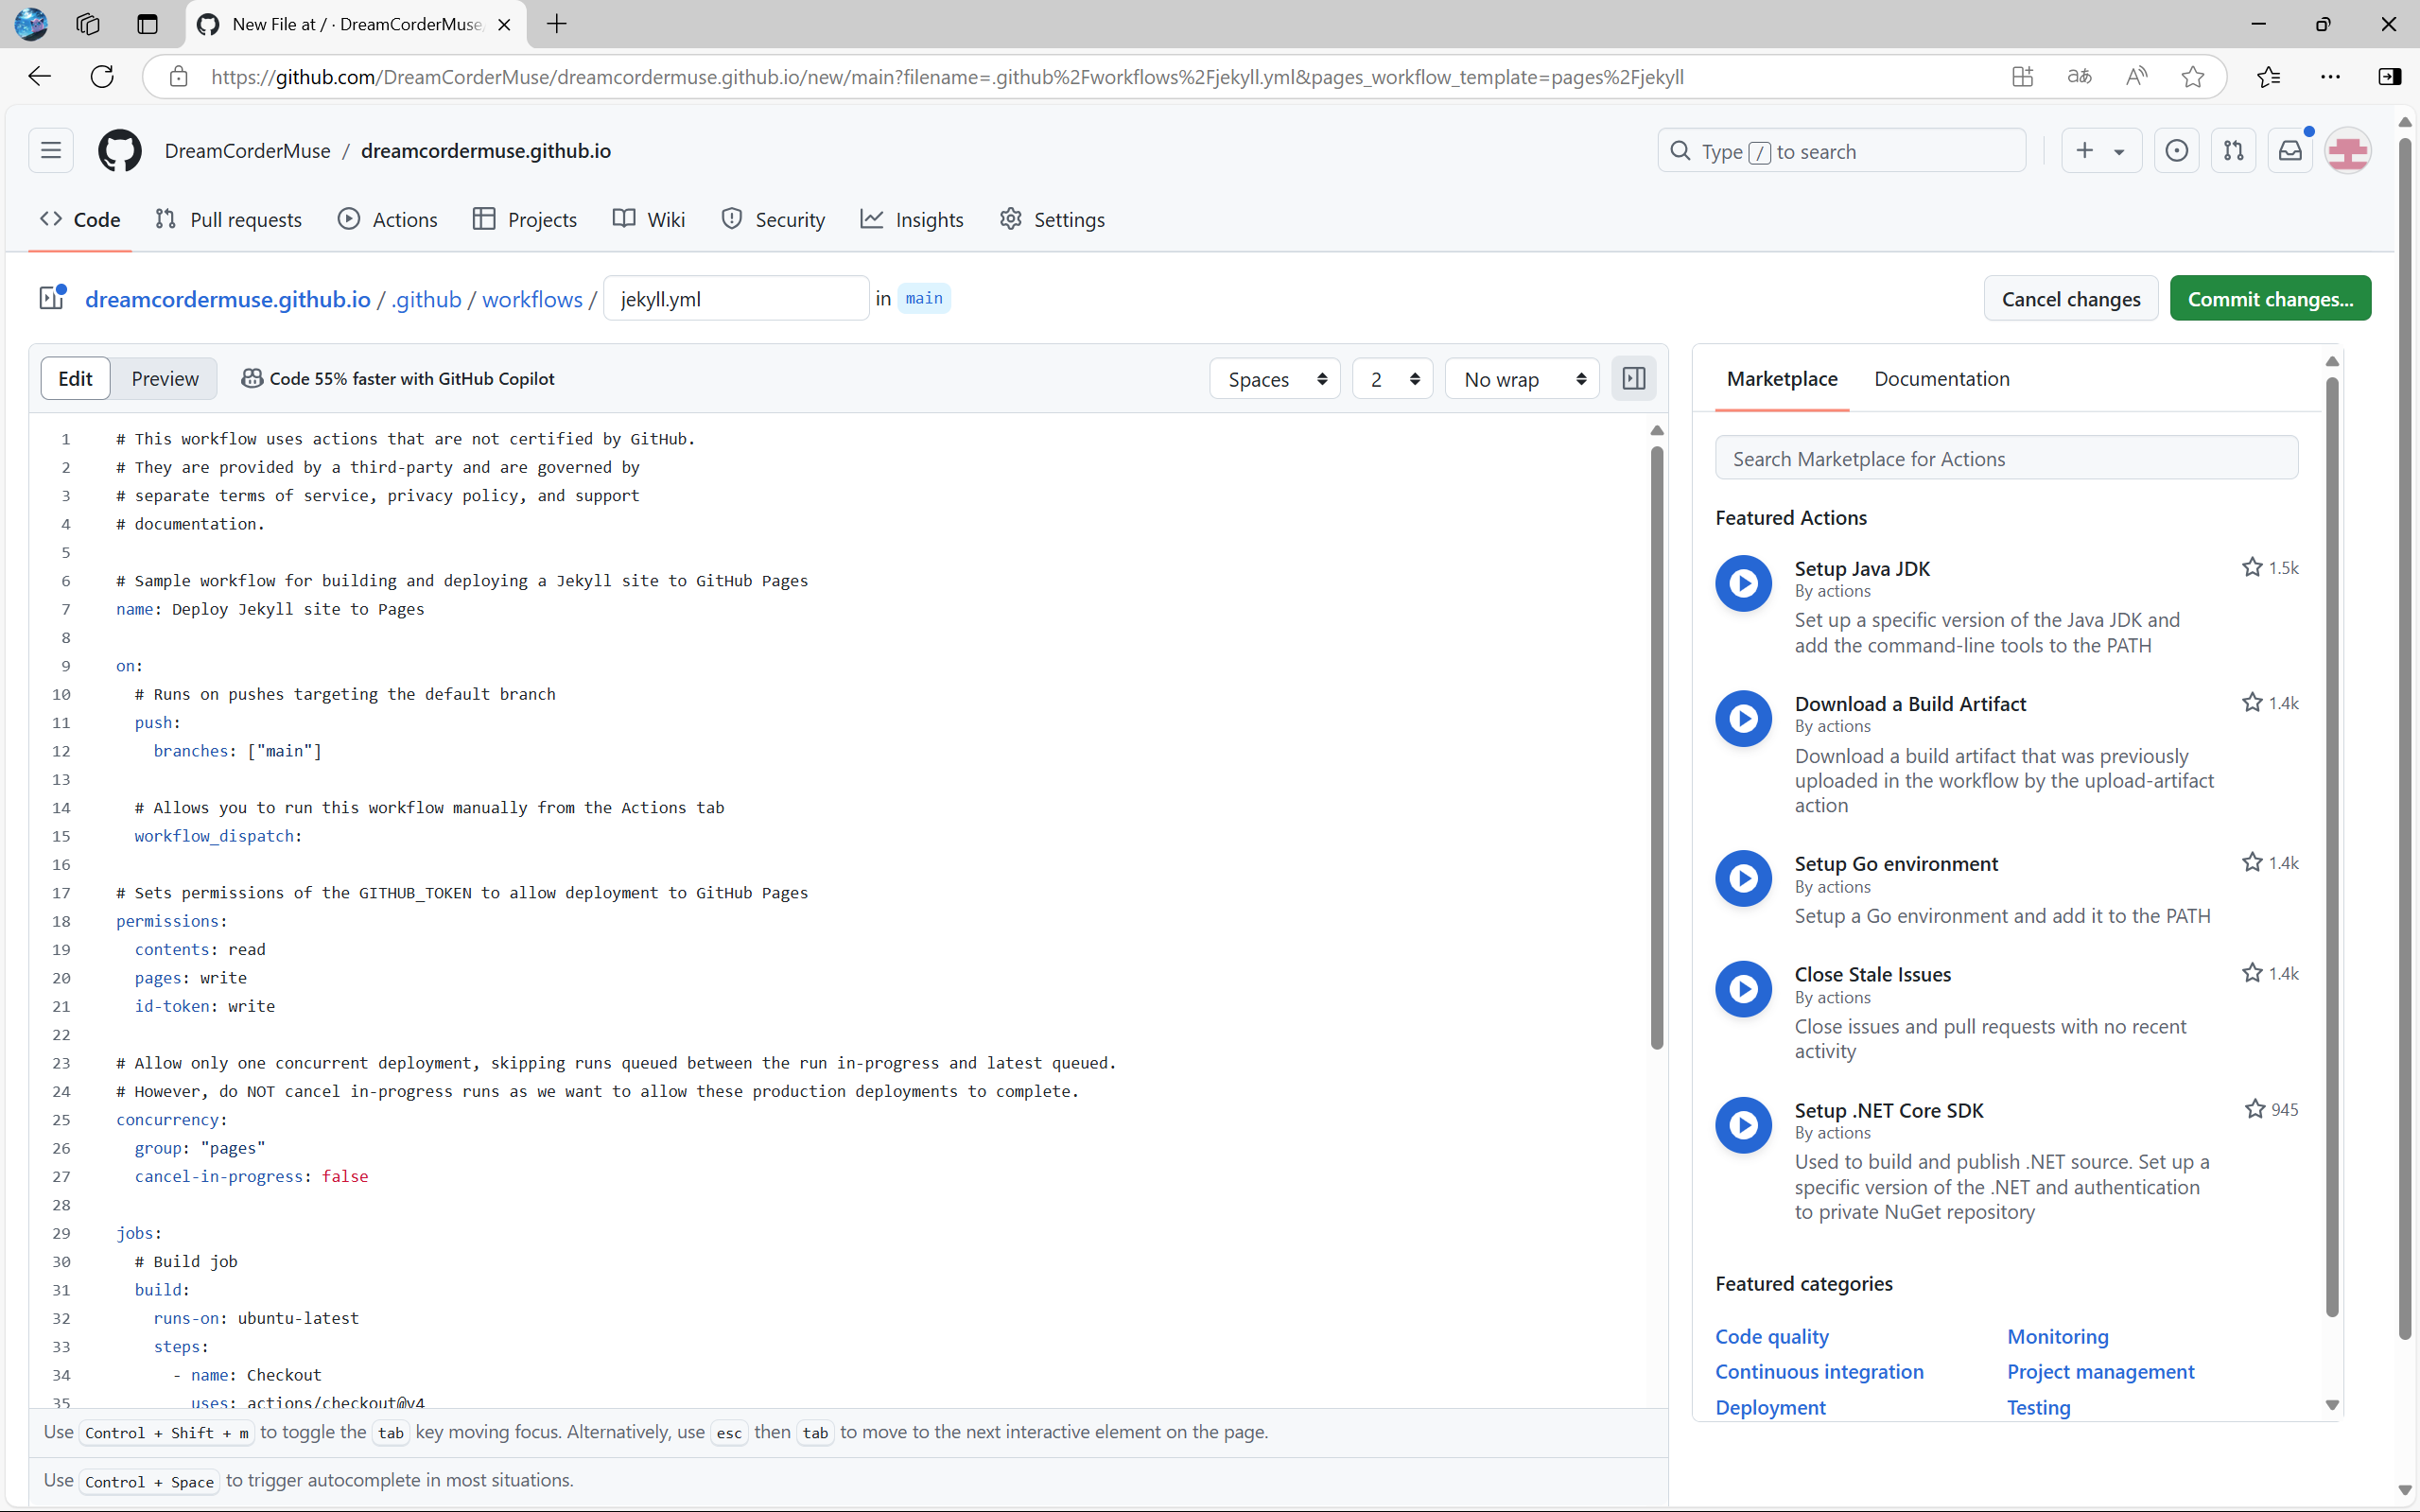Go back in browser history
Viewport: 2420px width, 1512px height.
[x=40, y=77]
